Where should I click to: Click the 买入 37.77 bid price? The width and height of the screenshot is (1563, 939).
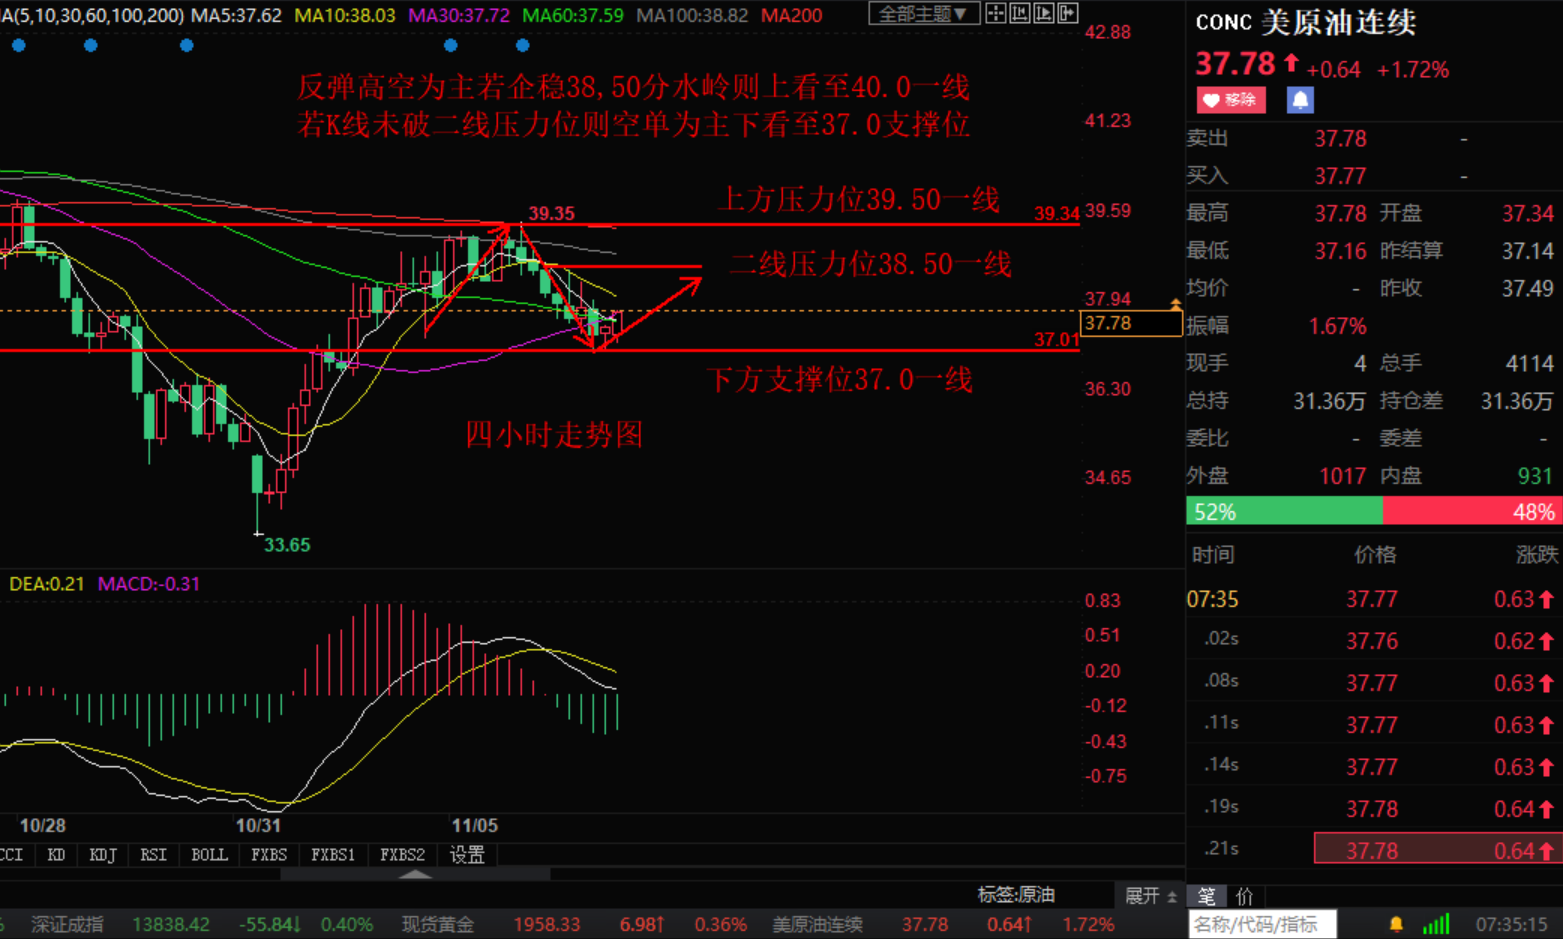click(1340, 177)
